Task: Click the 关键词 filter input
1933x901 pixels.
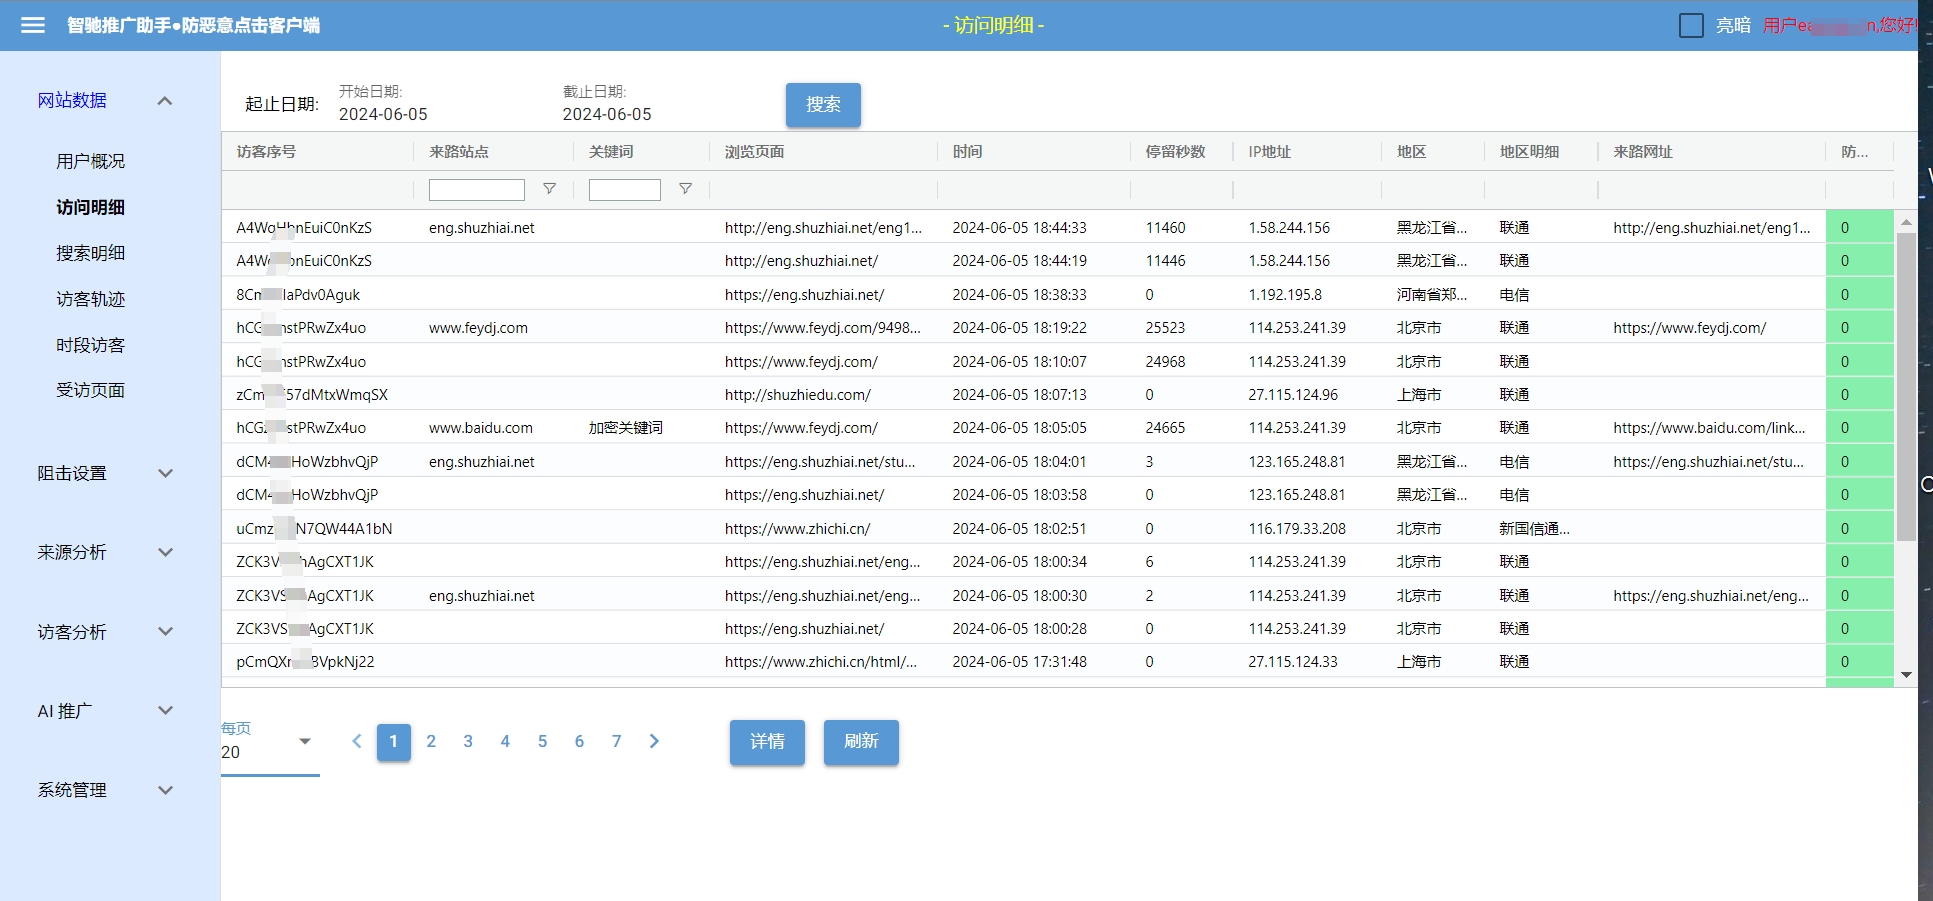Action: coord(625,190)
